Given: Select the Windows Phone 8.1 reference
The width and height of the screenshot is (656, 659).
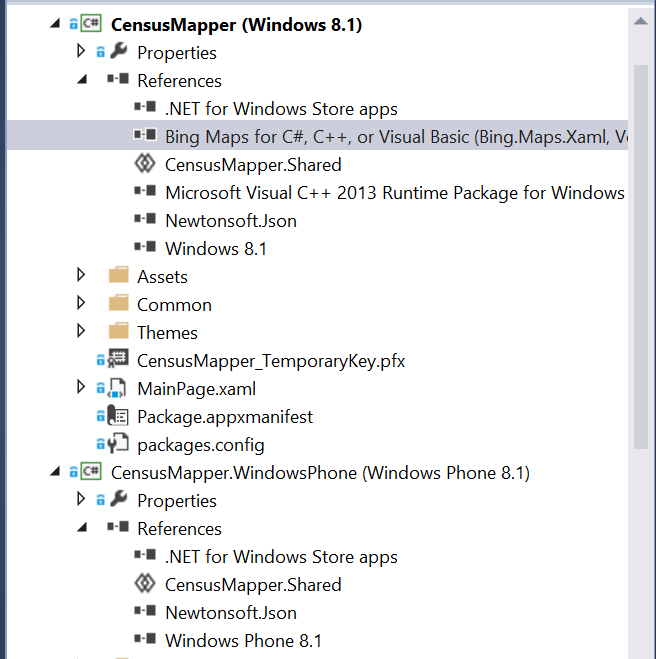Looking at the screenshot, I should click(243, 641).
